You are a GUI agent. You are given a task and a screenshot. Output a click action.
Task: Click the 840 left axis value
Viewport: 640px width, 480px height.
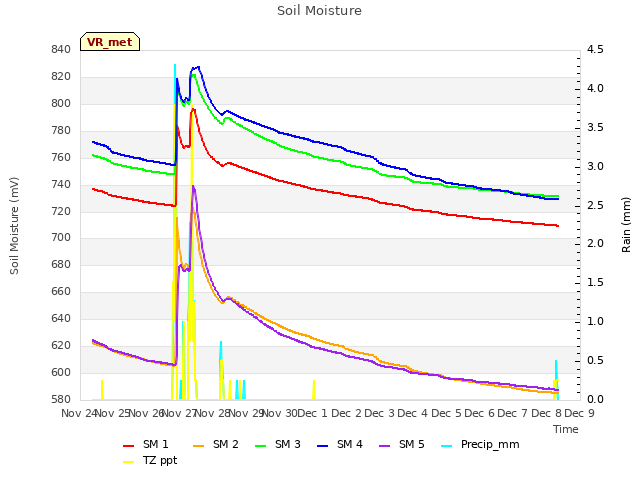[61, 49]
